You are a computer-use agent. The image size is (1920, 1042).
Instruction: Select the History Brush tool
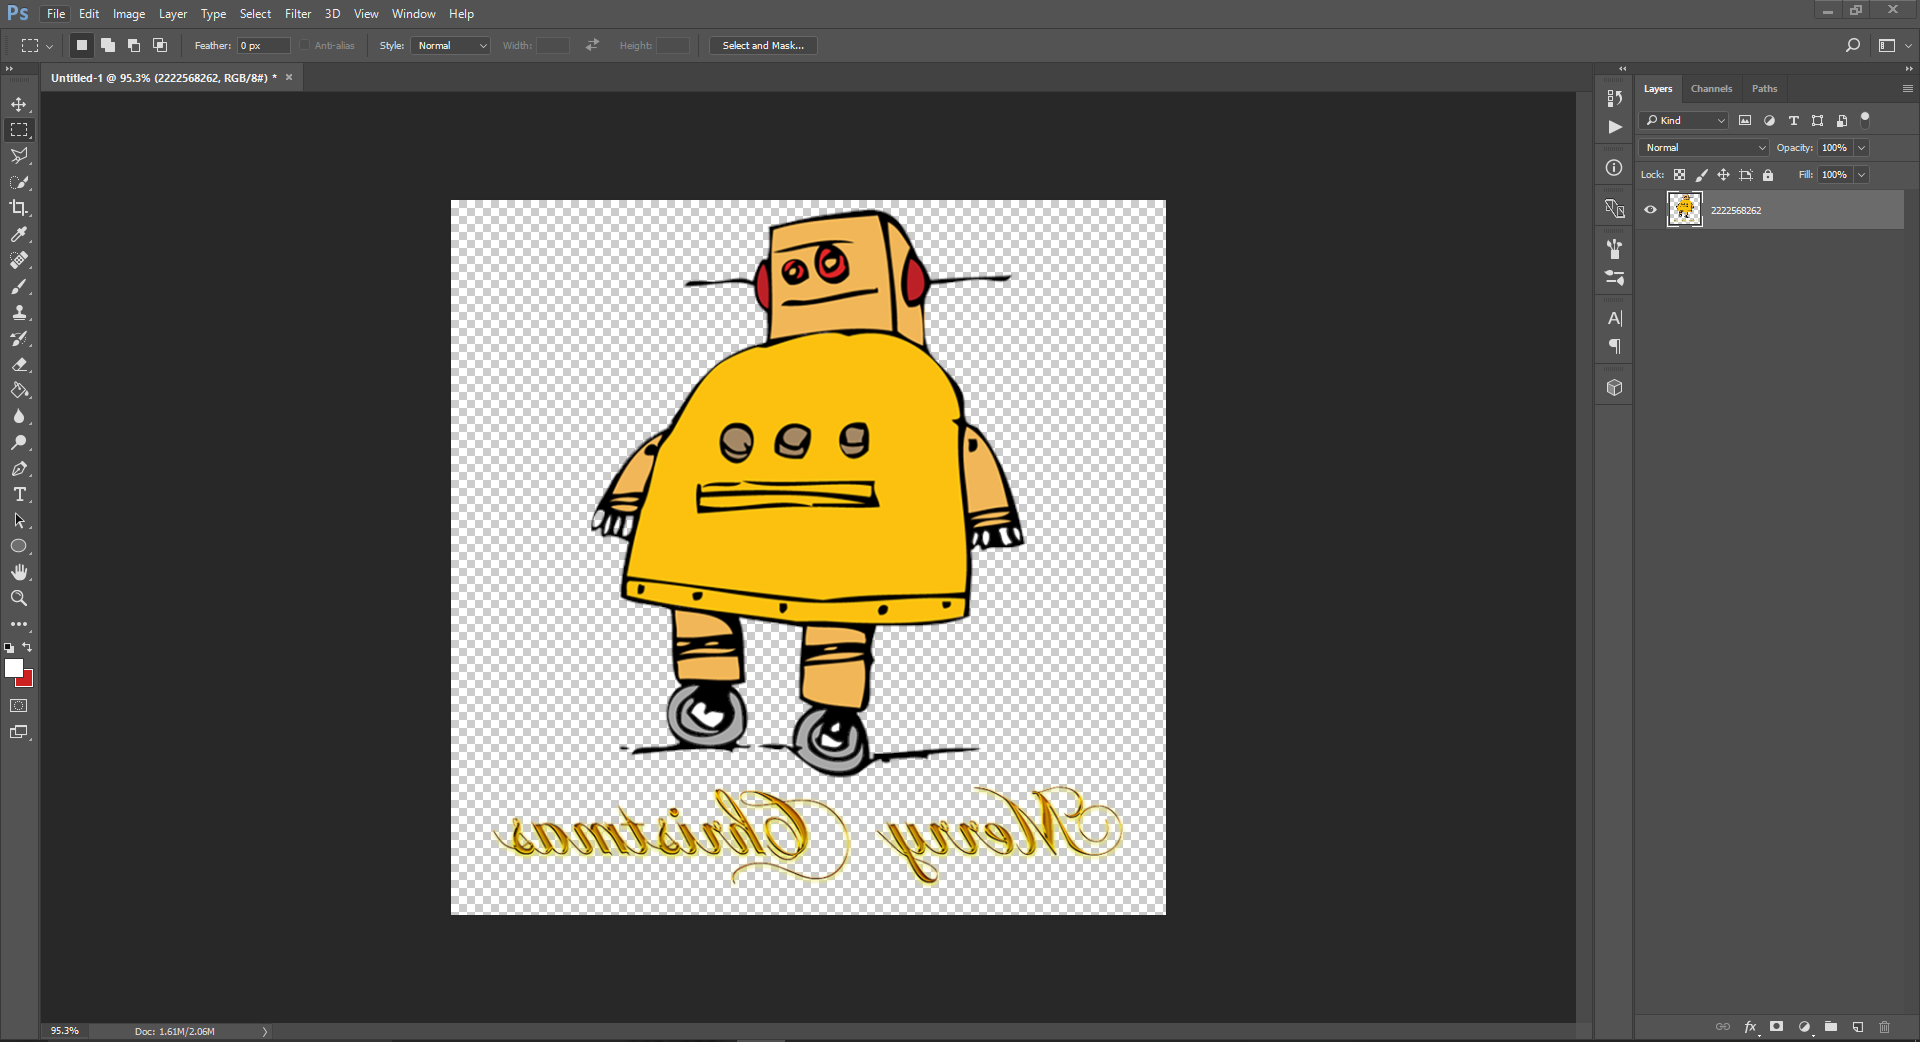click(19, 339)
